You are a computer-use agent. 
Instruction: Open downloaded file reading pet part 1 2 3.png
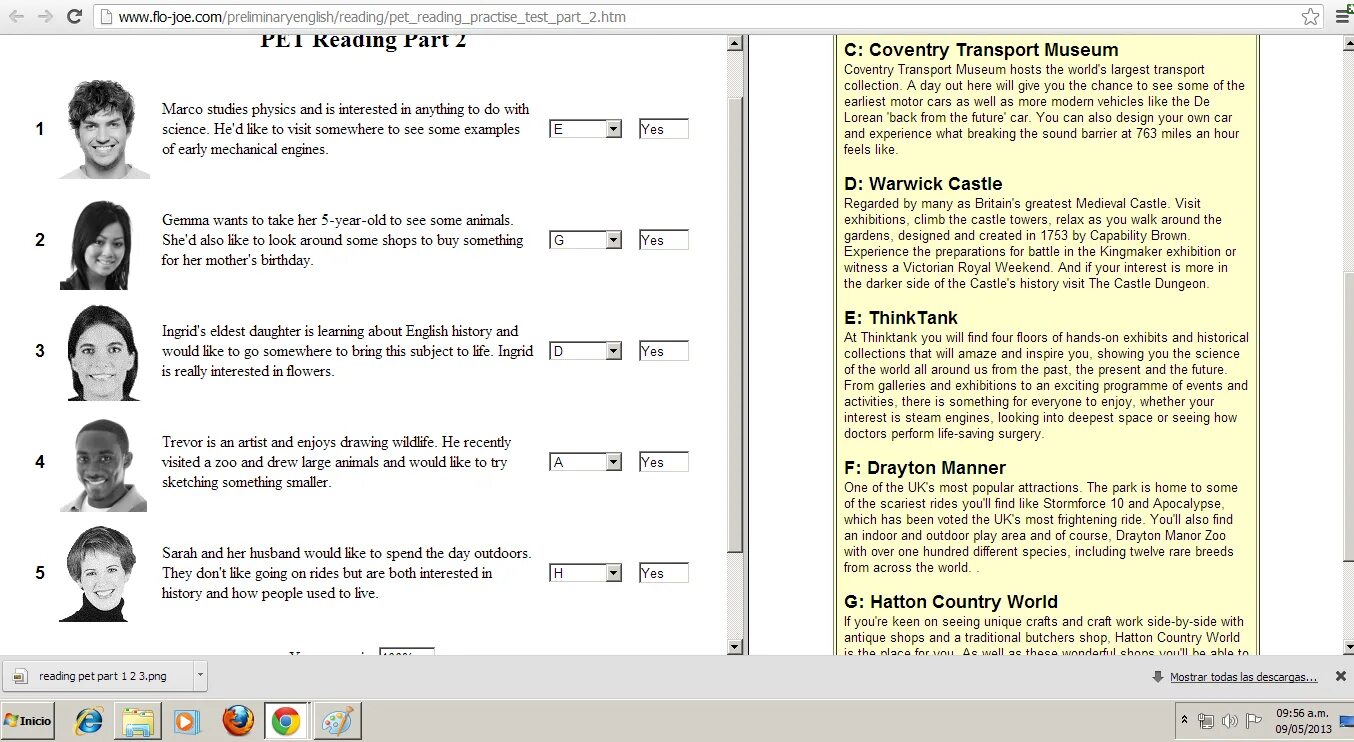click(x=97, y=676)
